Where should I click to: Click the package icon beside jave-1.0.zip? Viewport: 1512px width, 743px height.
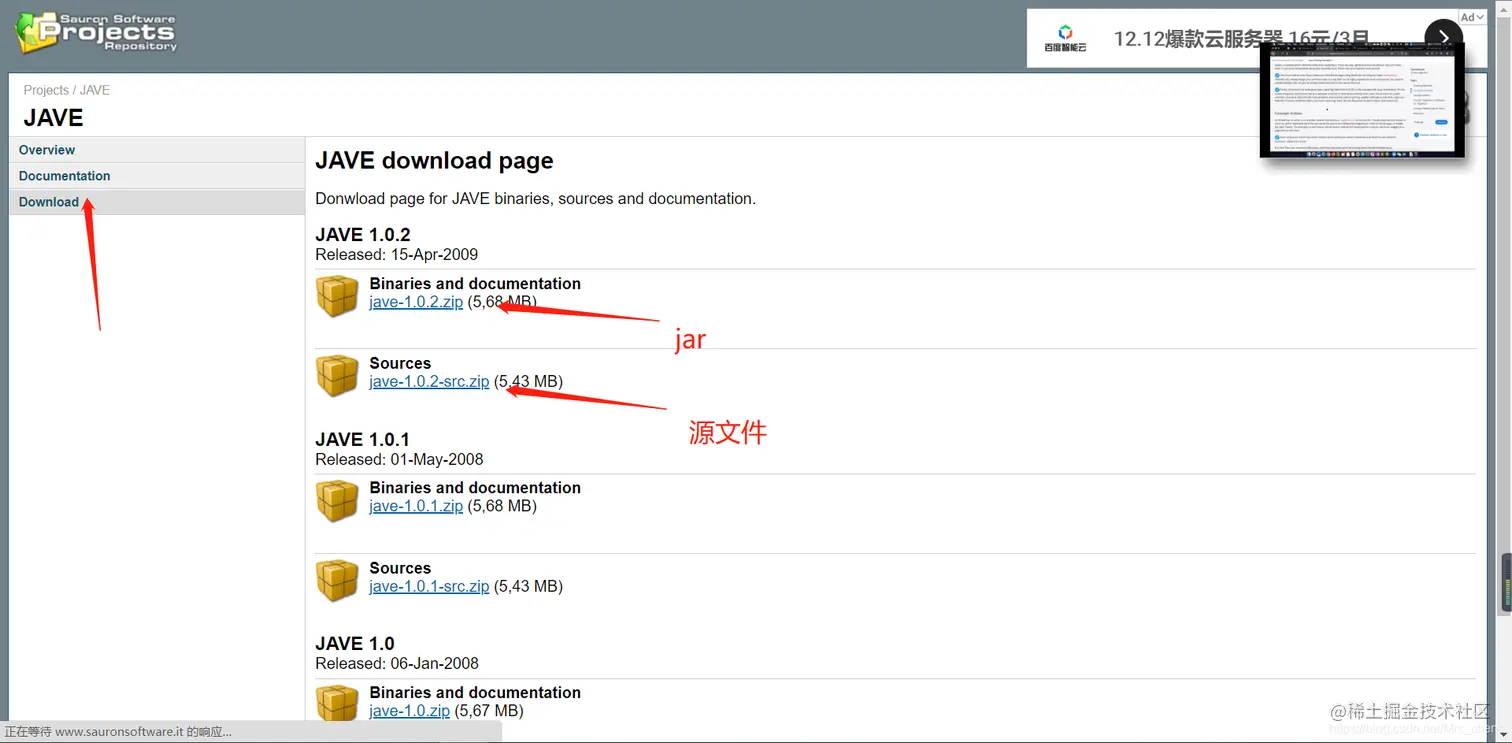pyautogui.click(x=337, y=703)
